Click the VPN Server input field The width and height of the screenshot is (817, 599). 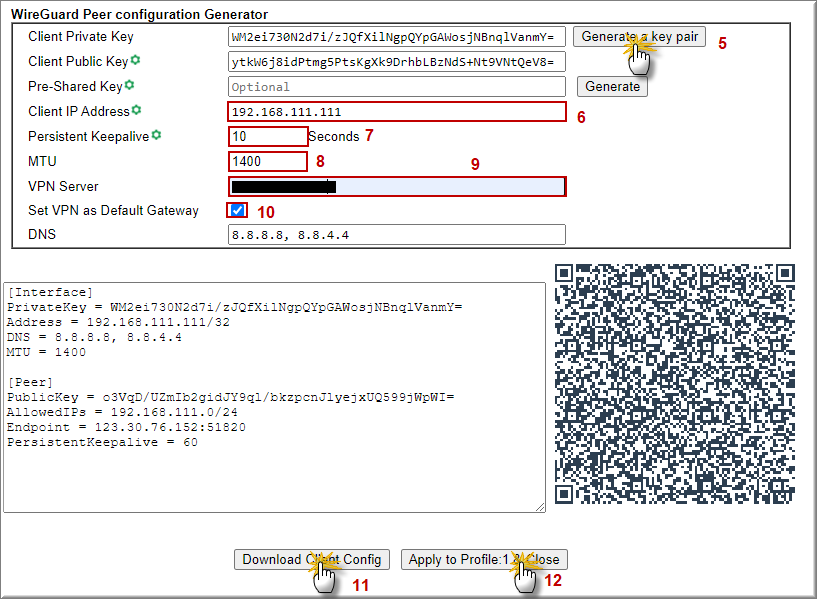pyautogui.click(x=396, y=186)
